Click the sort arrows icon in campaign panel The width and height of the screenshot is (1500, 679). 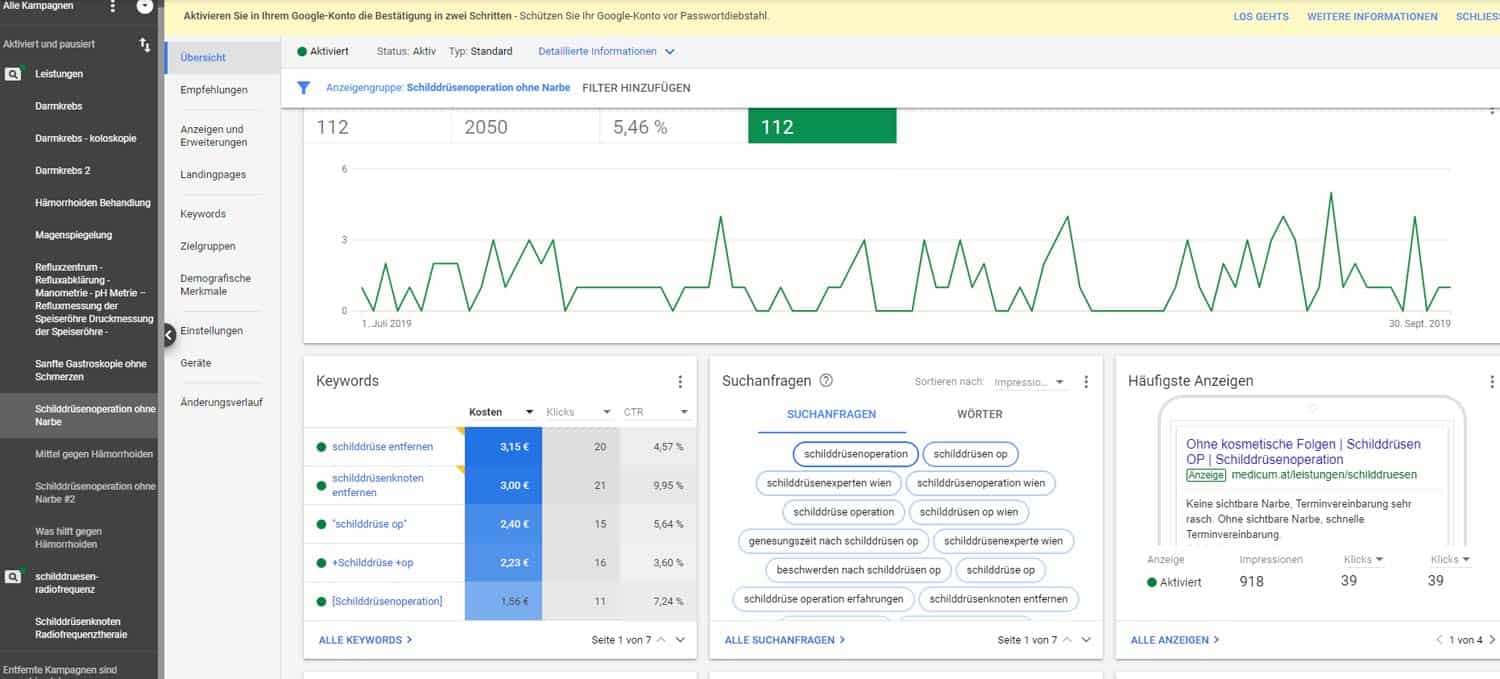(x=145, y=45)
